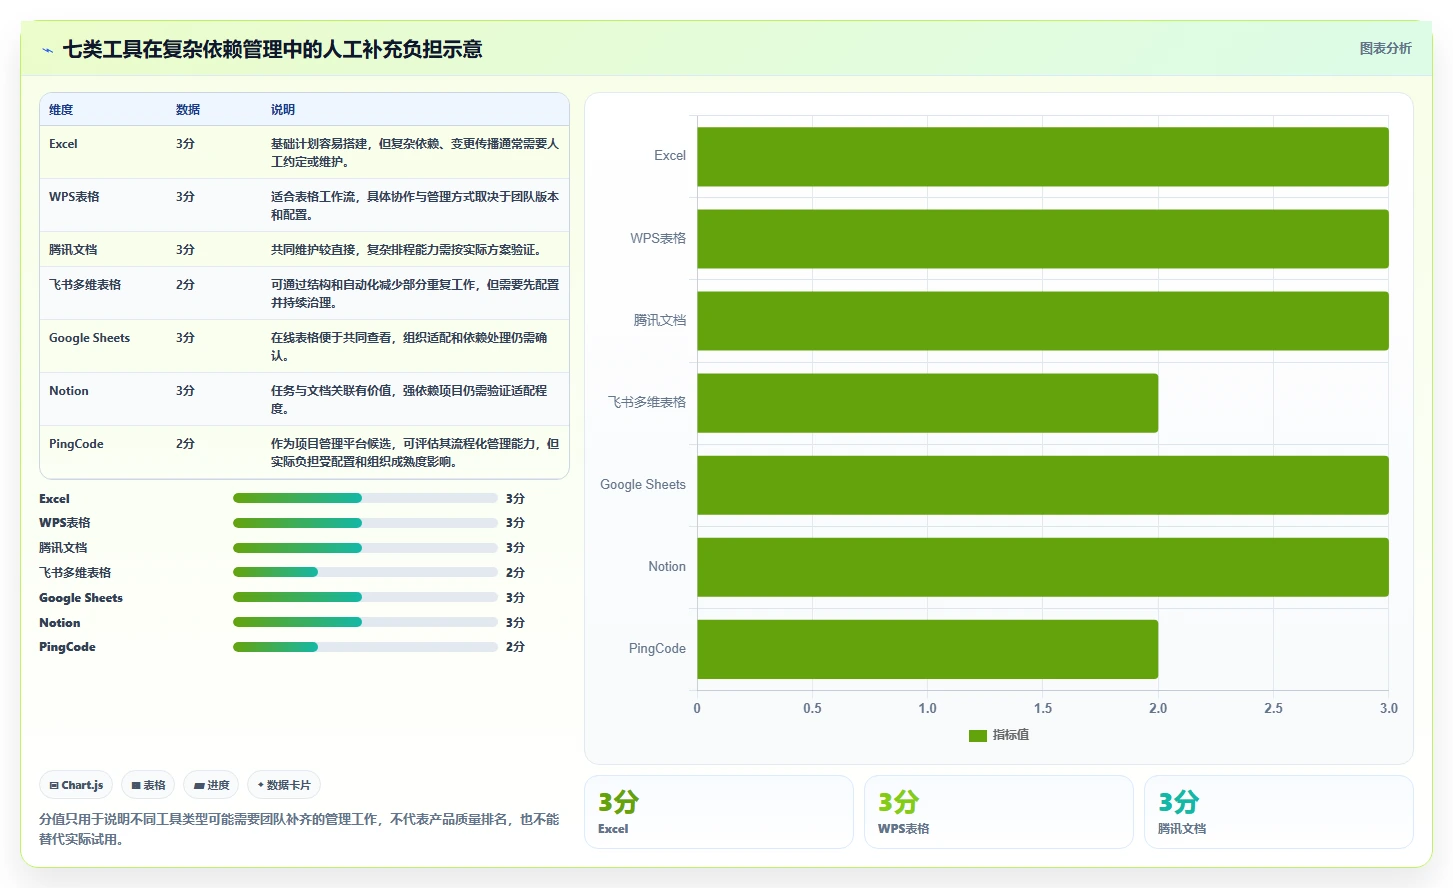This screenshot has height=888, width=1453.
Task: Click the 2分 label beside 飞书多维表格 progress bar
Action: pyautogui.click(x=515, y=572)
